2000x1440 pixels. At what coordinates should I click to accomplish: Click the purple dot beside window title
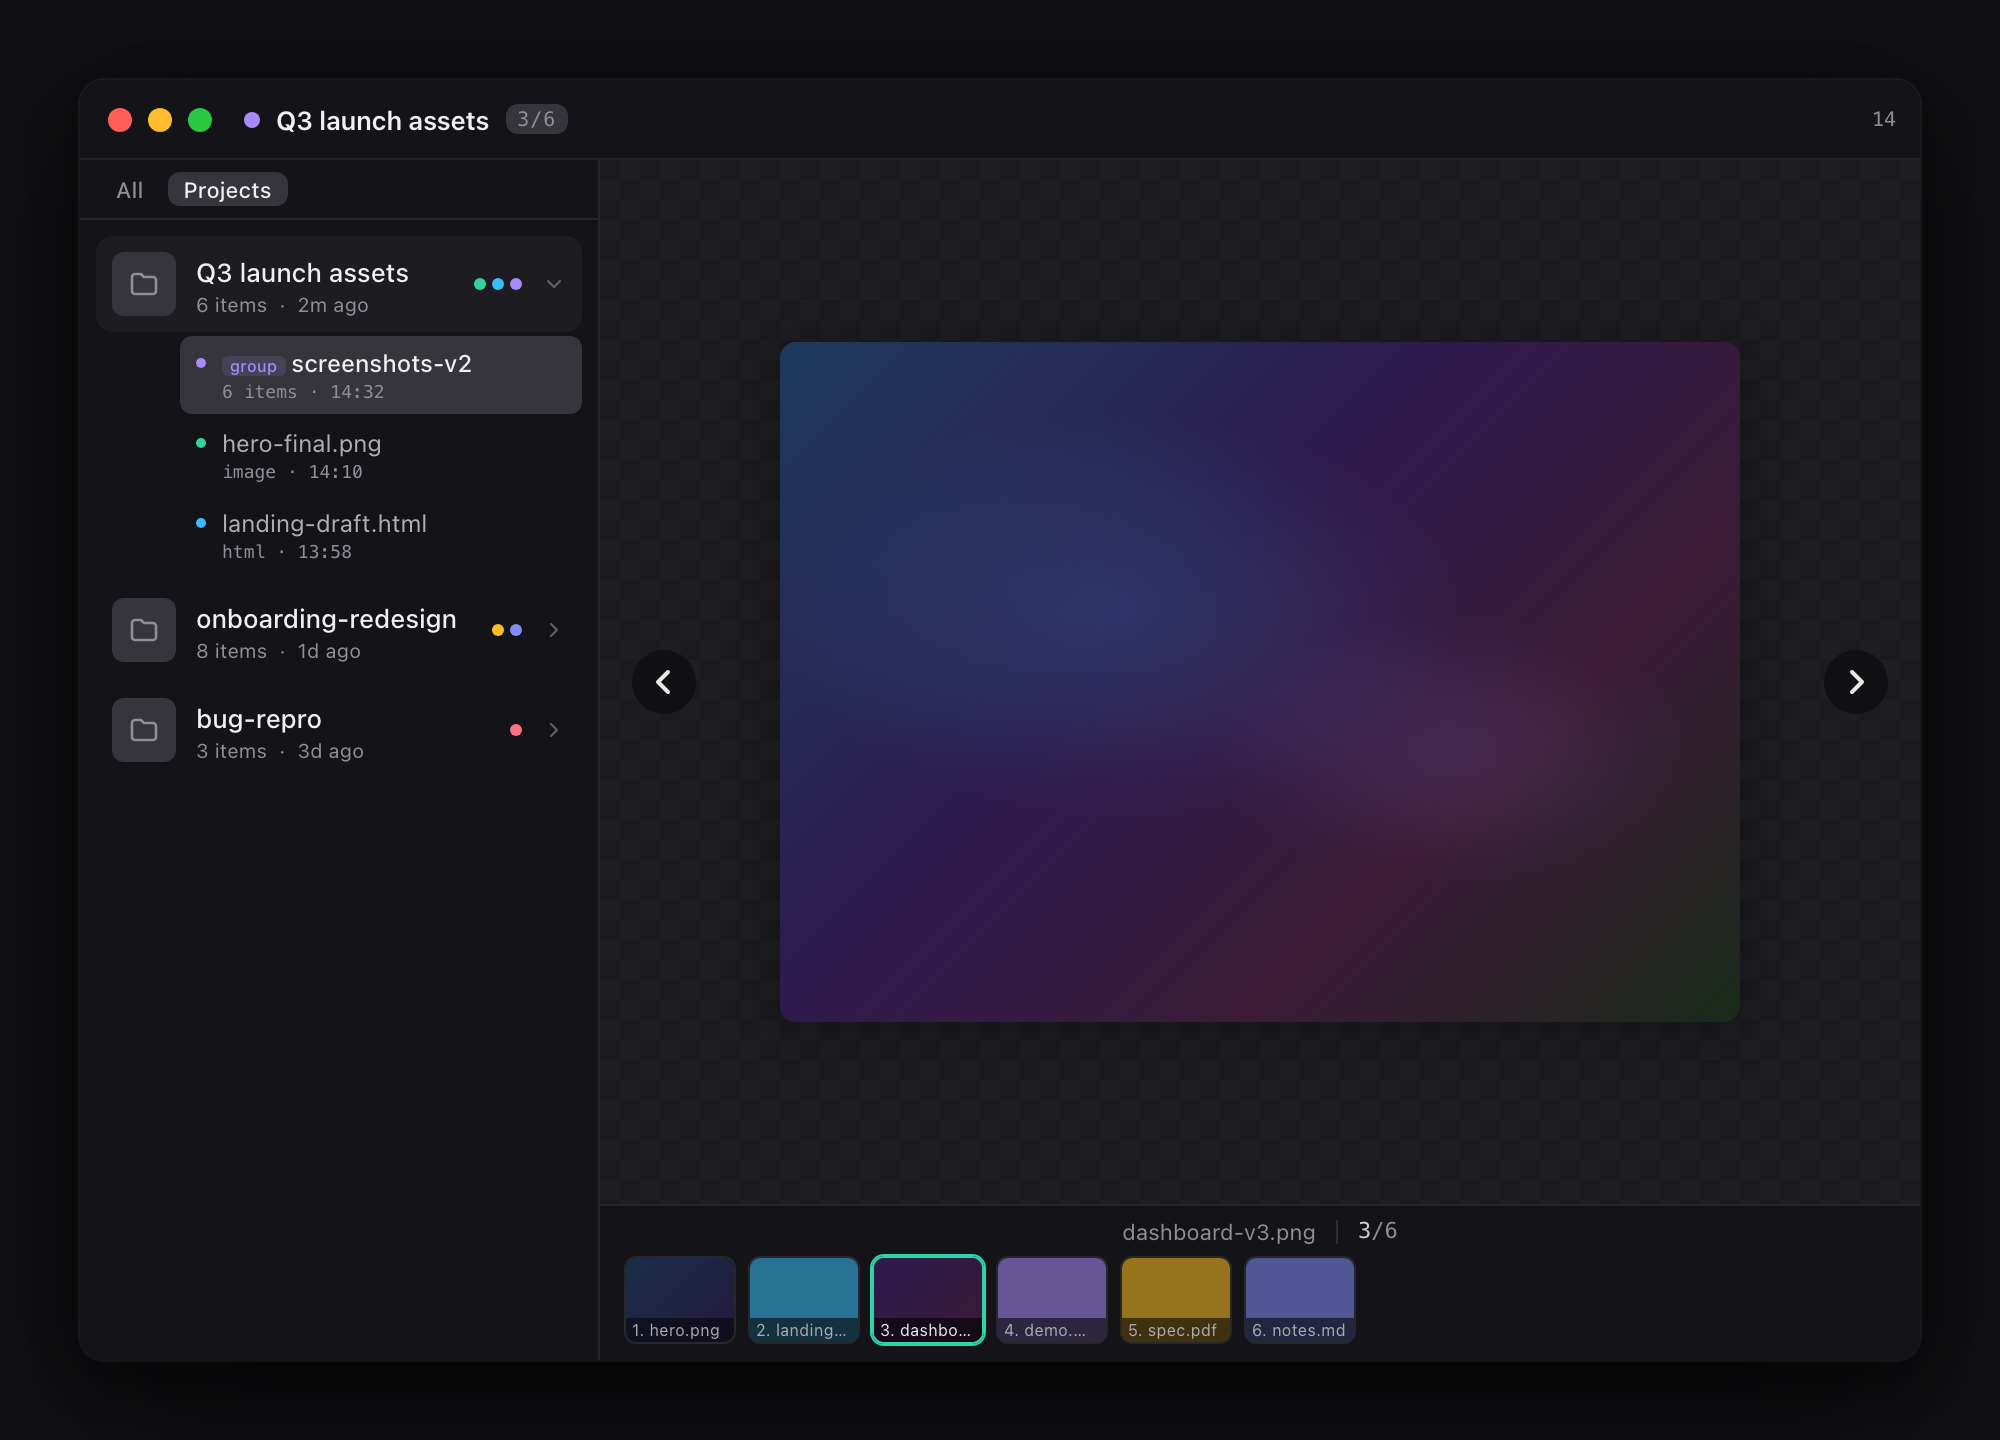252,120
